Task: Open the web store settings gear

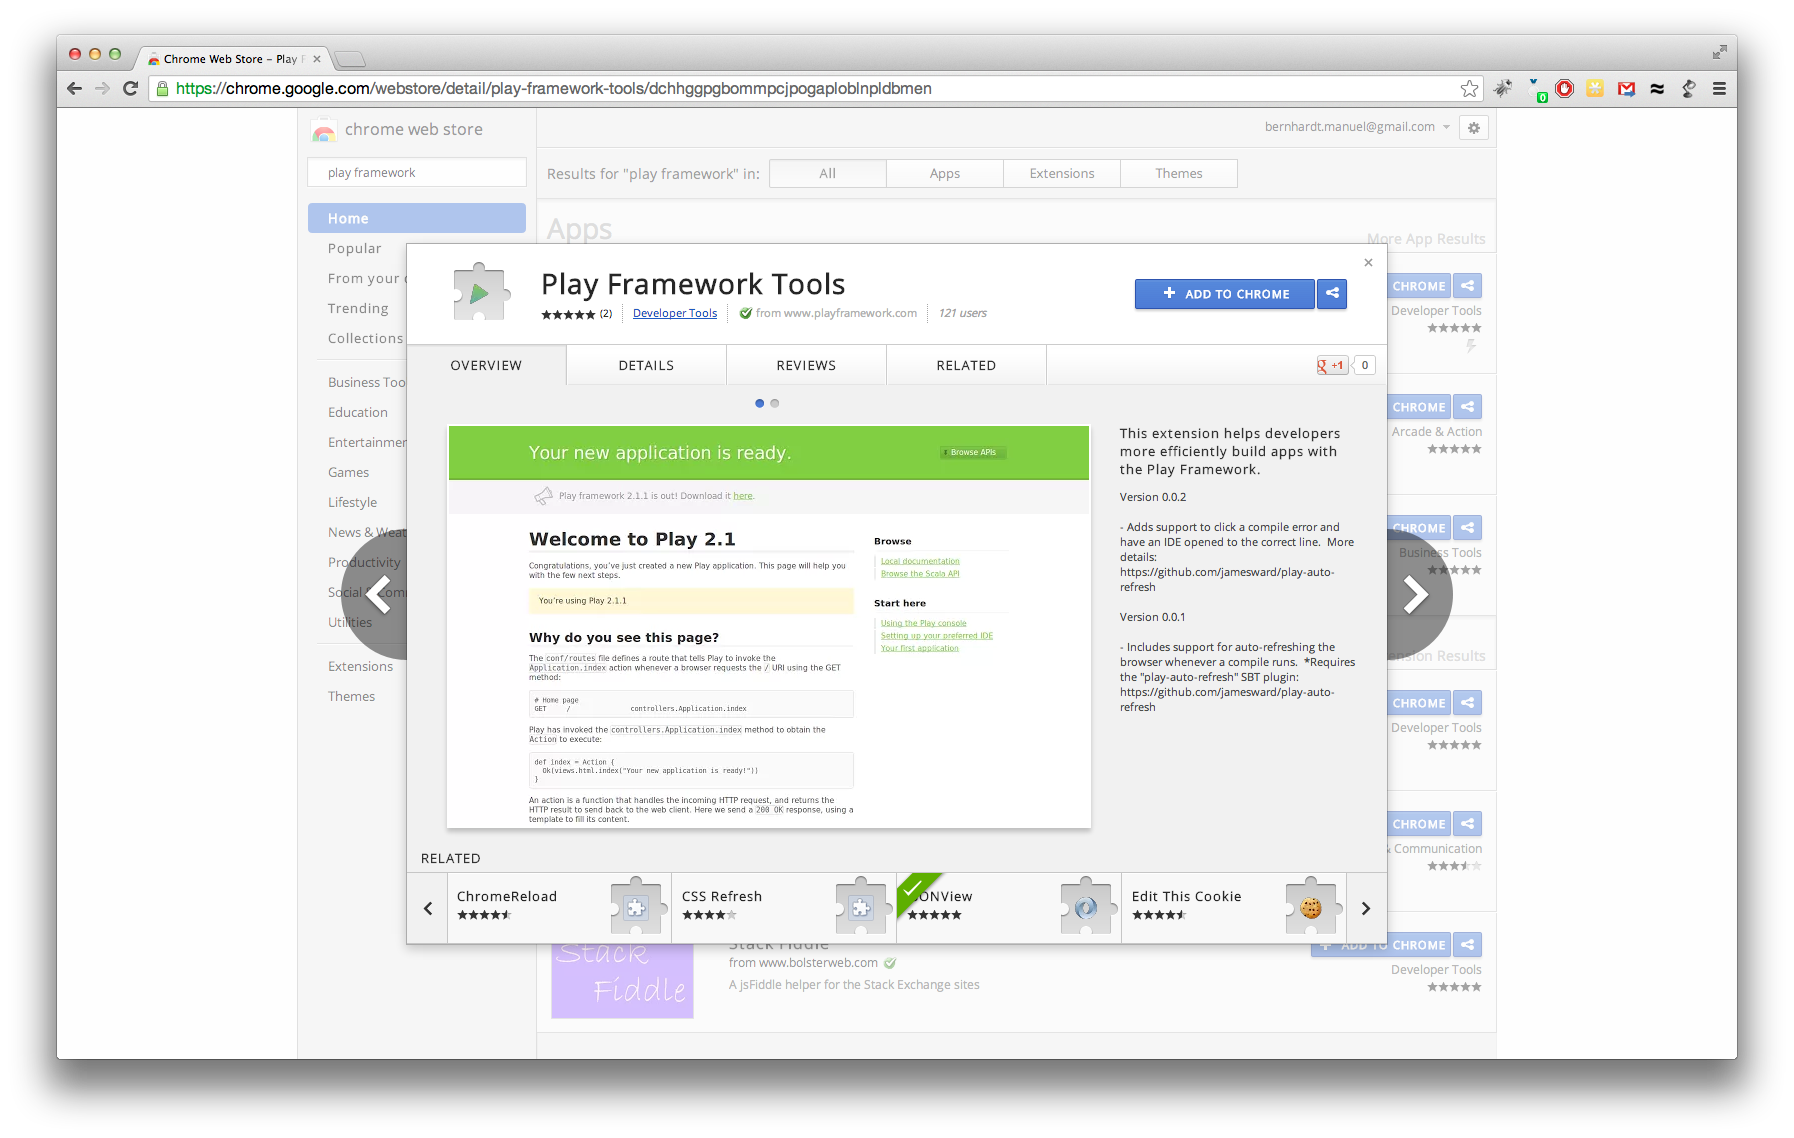Action: [x=1474, y=128]
